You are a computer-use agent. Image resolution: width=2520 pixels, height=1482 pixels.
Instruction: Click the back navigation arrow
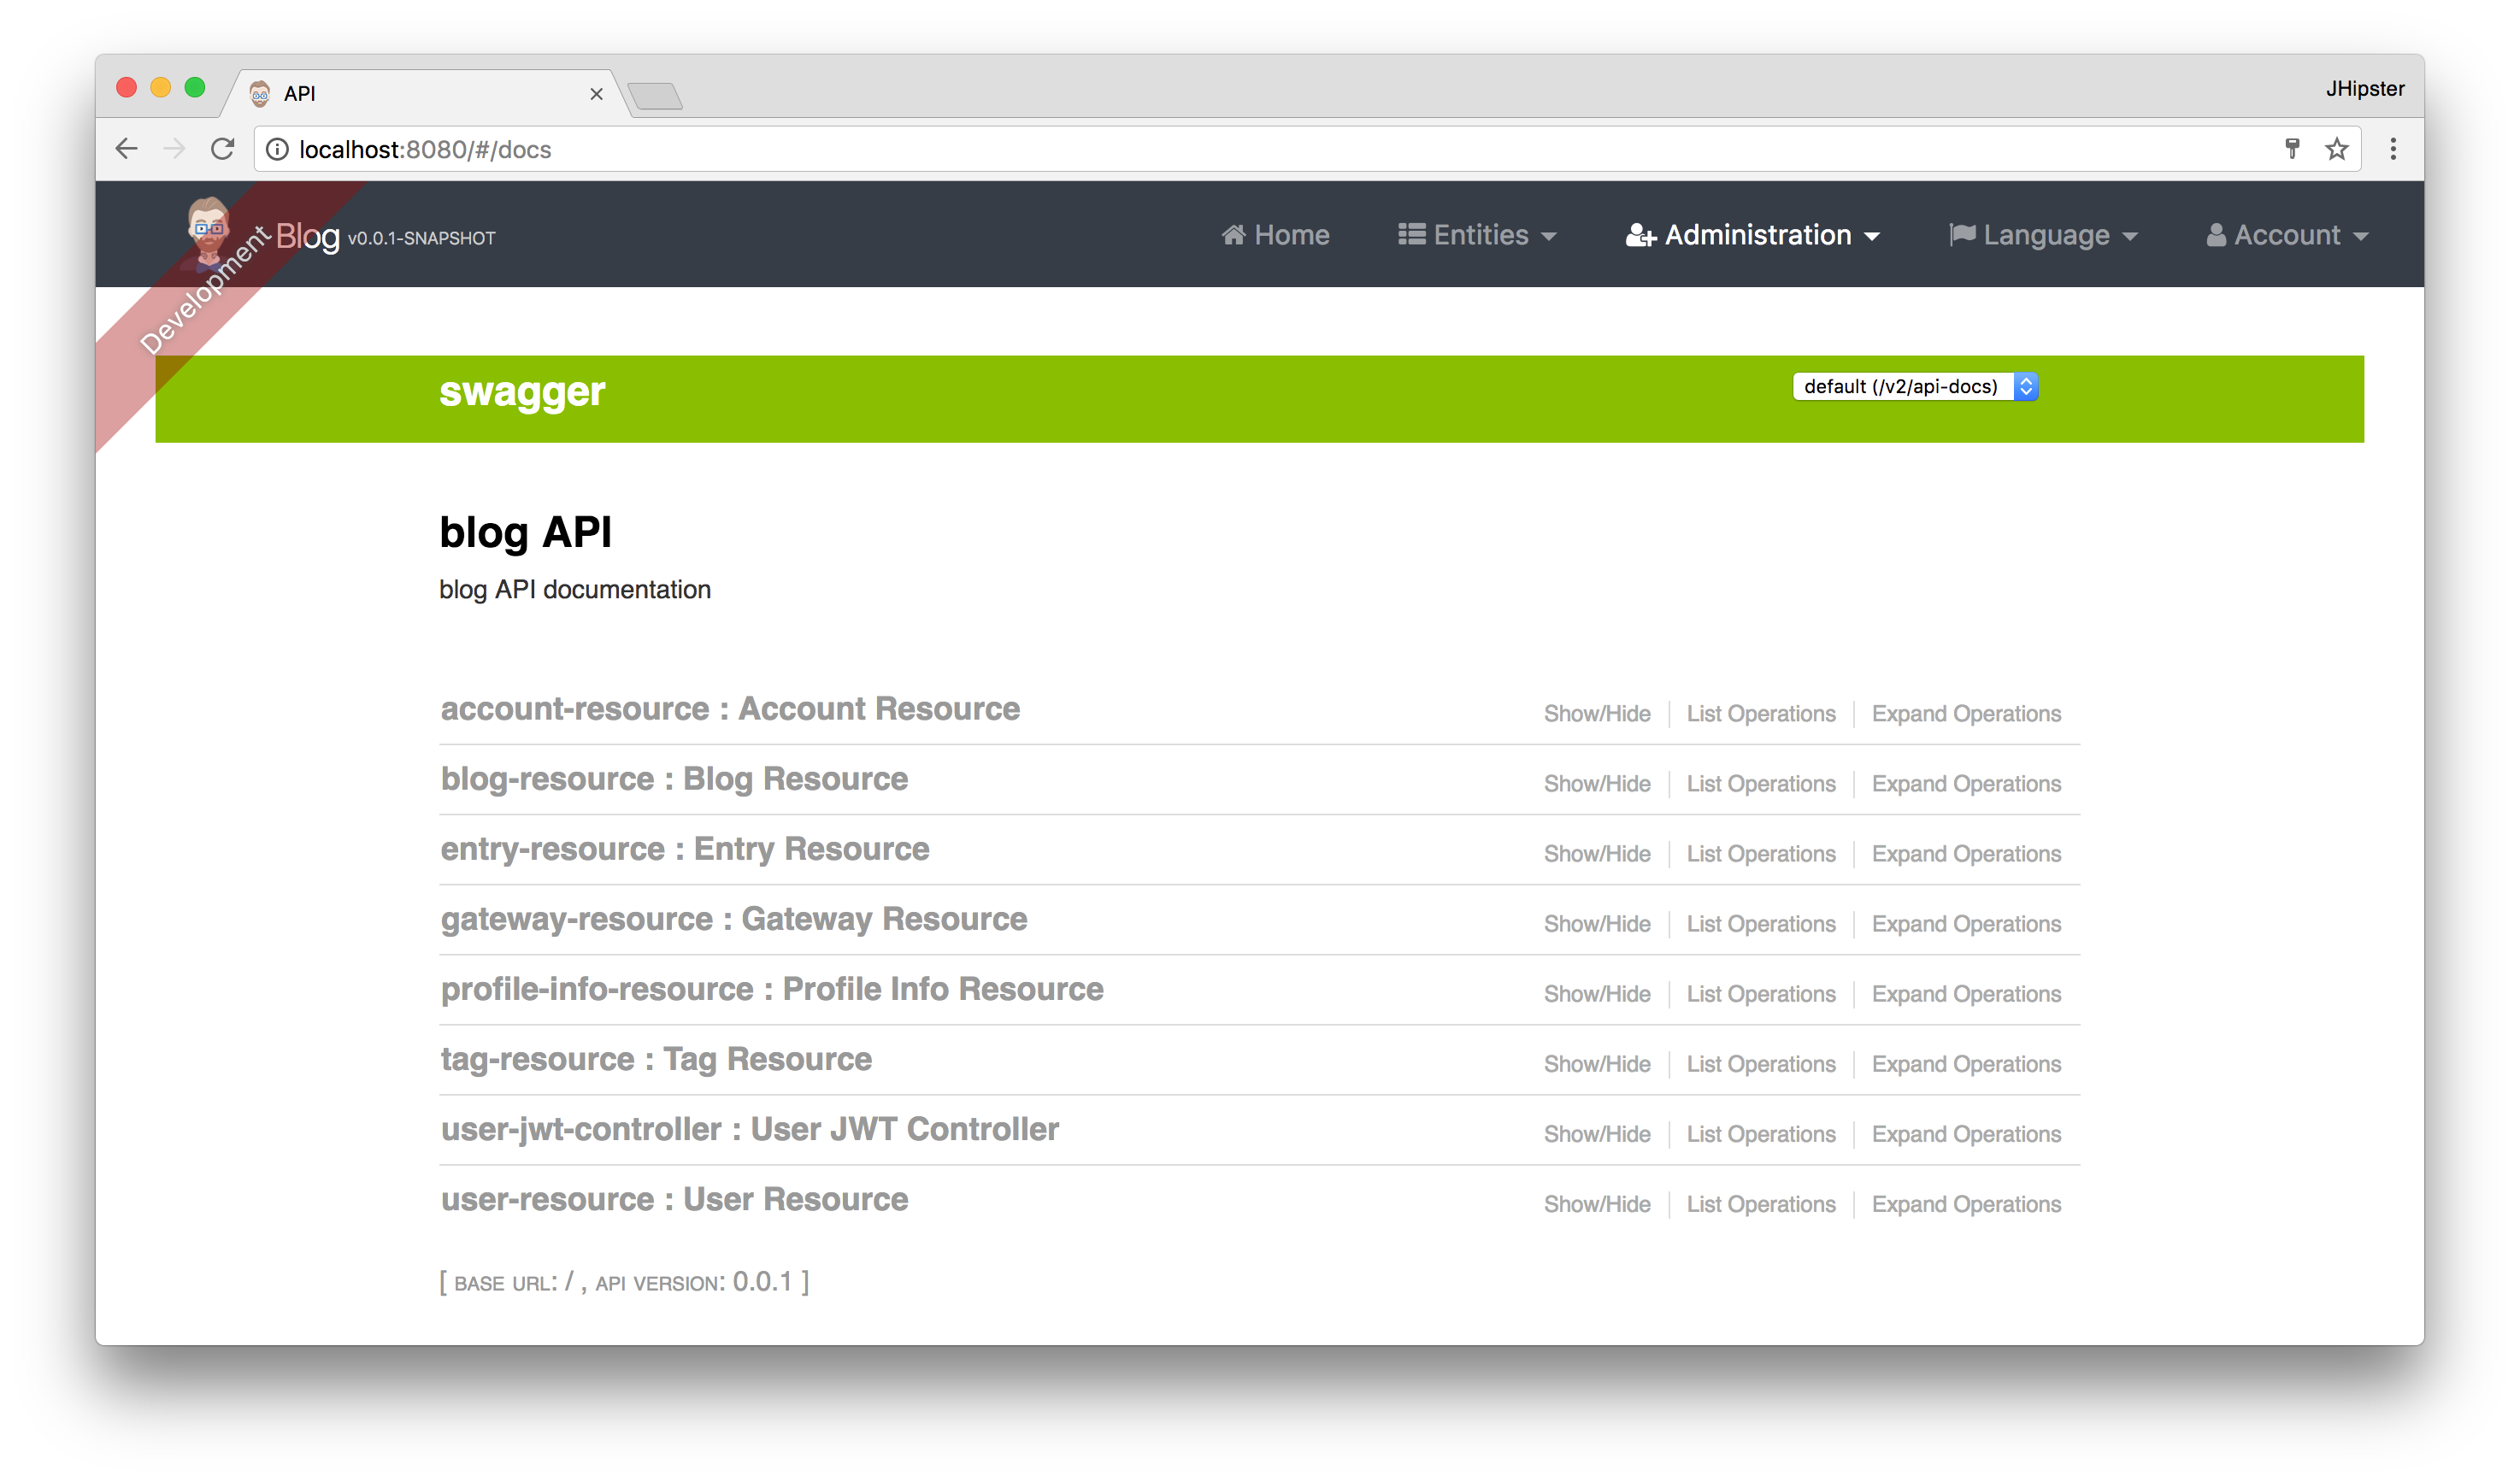(127, 149)
